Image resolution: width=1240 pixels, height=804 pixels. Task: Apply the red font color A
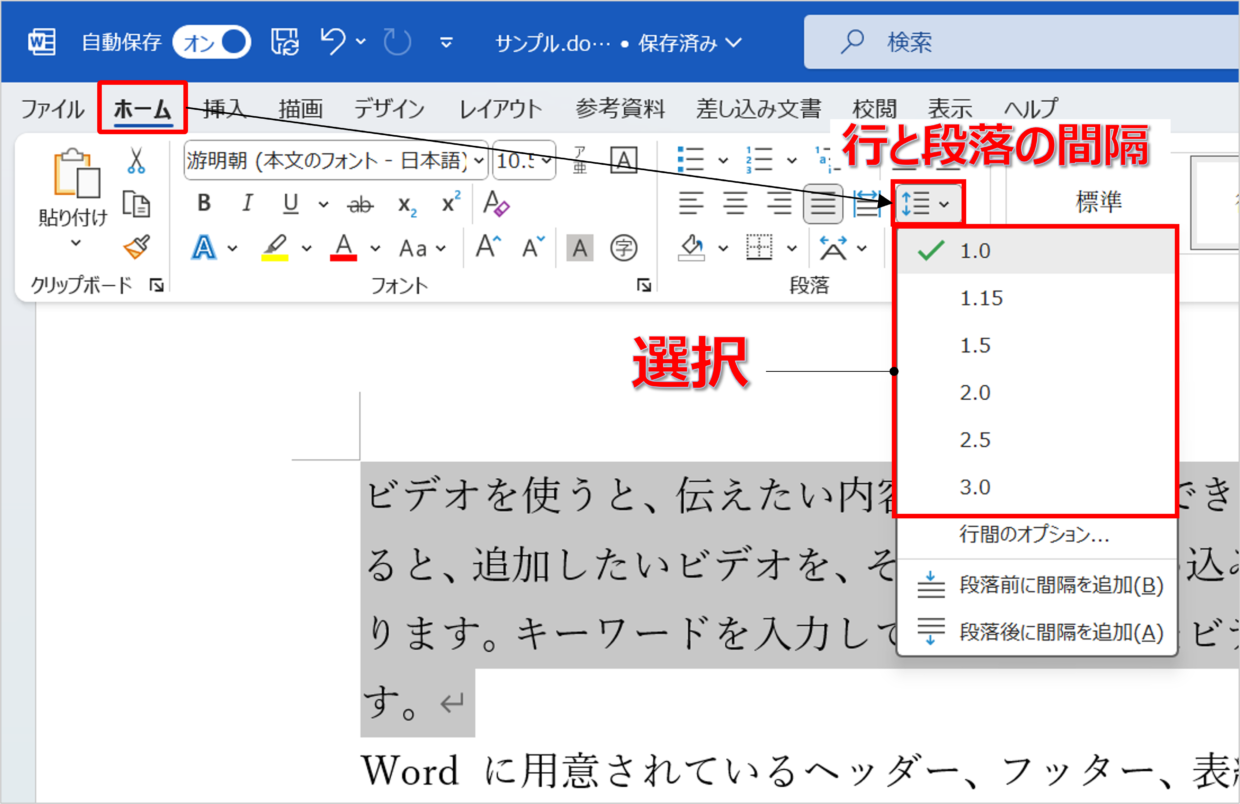tap(344, 247)
